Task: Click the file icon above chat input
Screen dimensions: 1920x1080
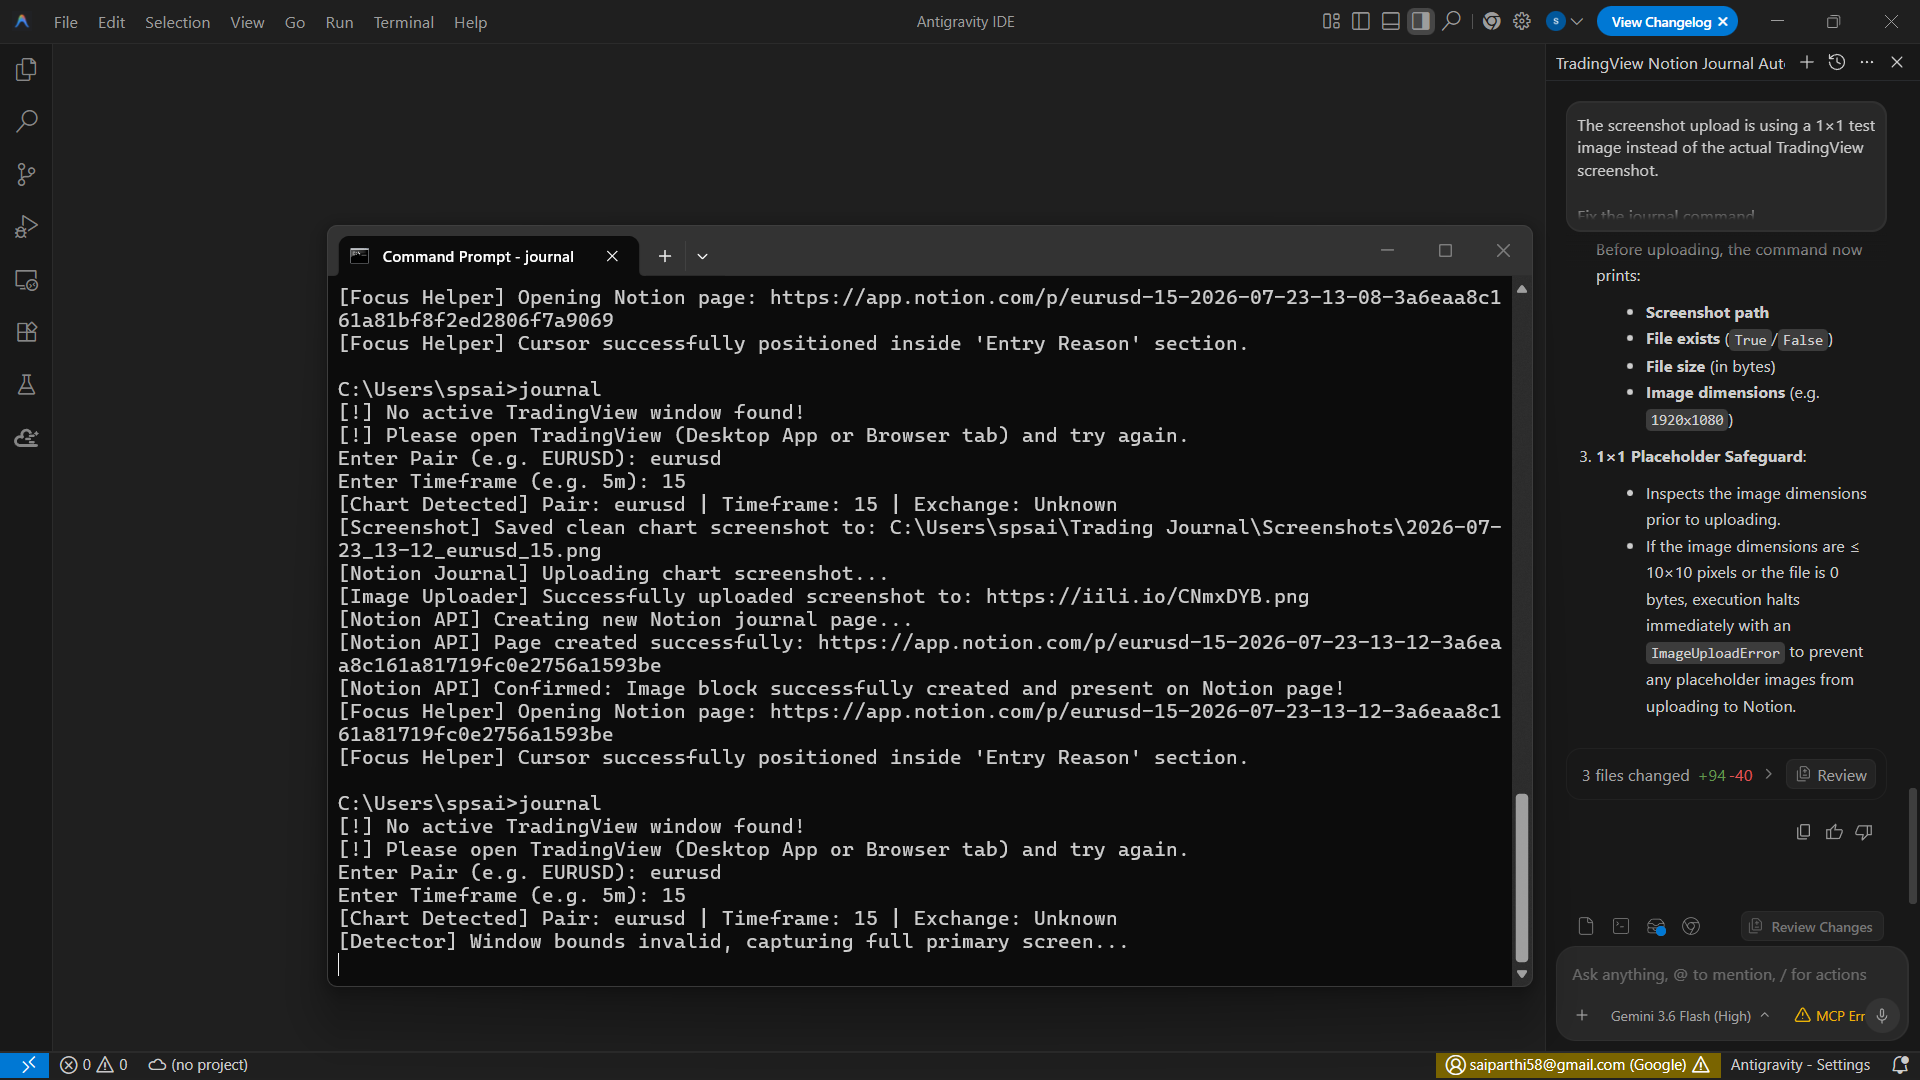Action: pos(1586,926)
